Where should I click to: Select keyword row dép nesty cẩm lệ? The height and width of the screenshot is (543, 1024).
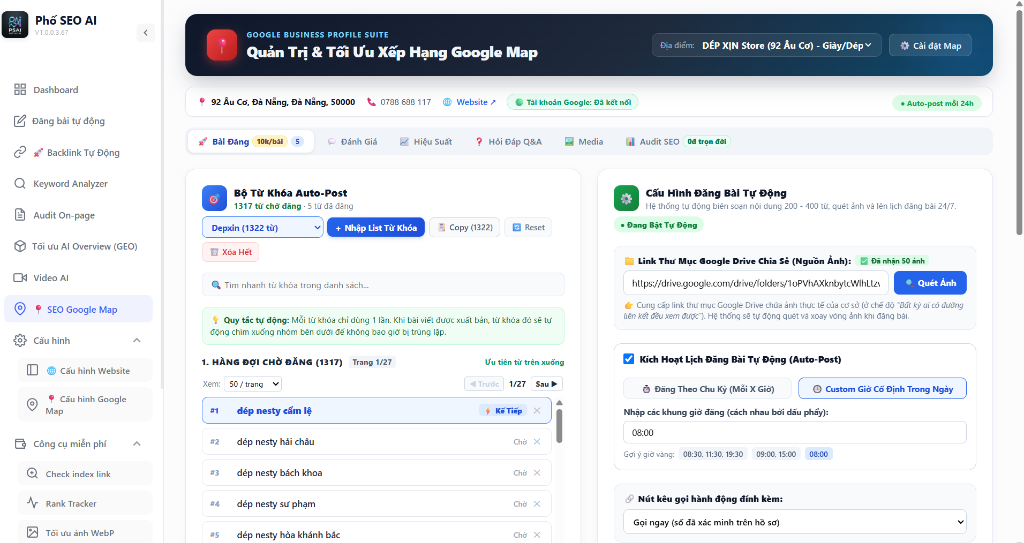[377, 410]
